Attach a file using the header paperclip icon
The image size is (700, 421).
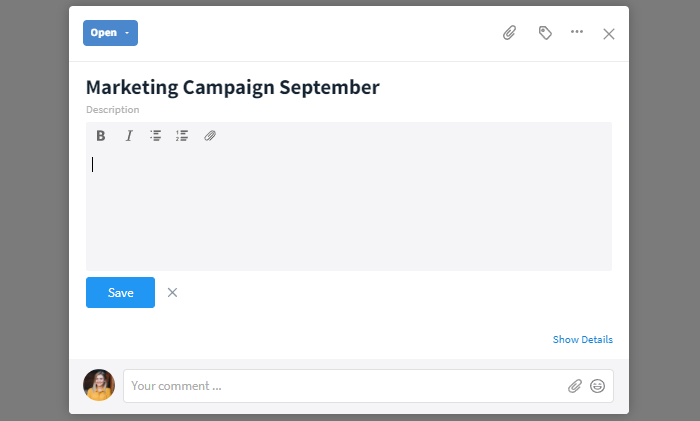pos(509,33)
